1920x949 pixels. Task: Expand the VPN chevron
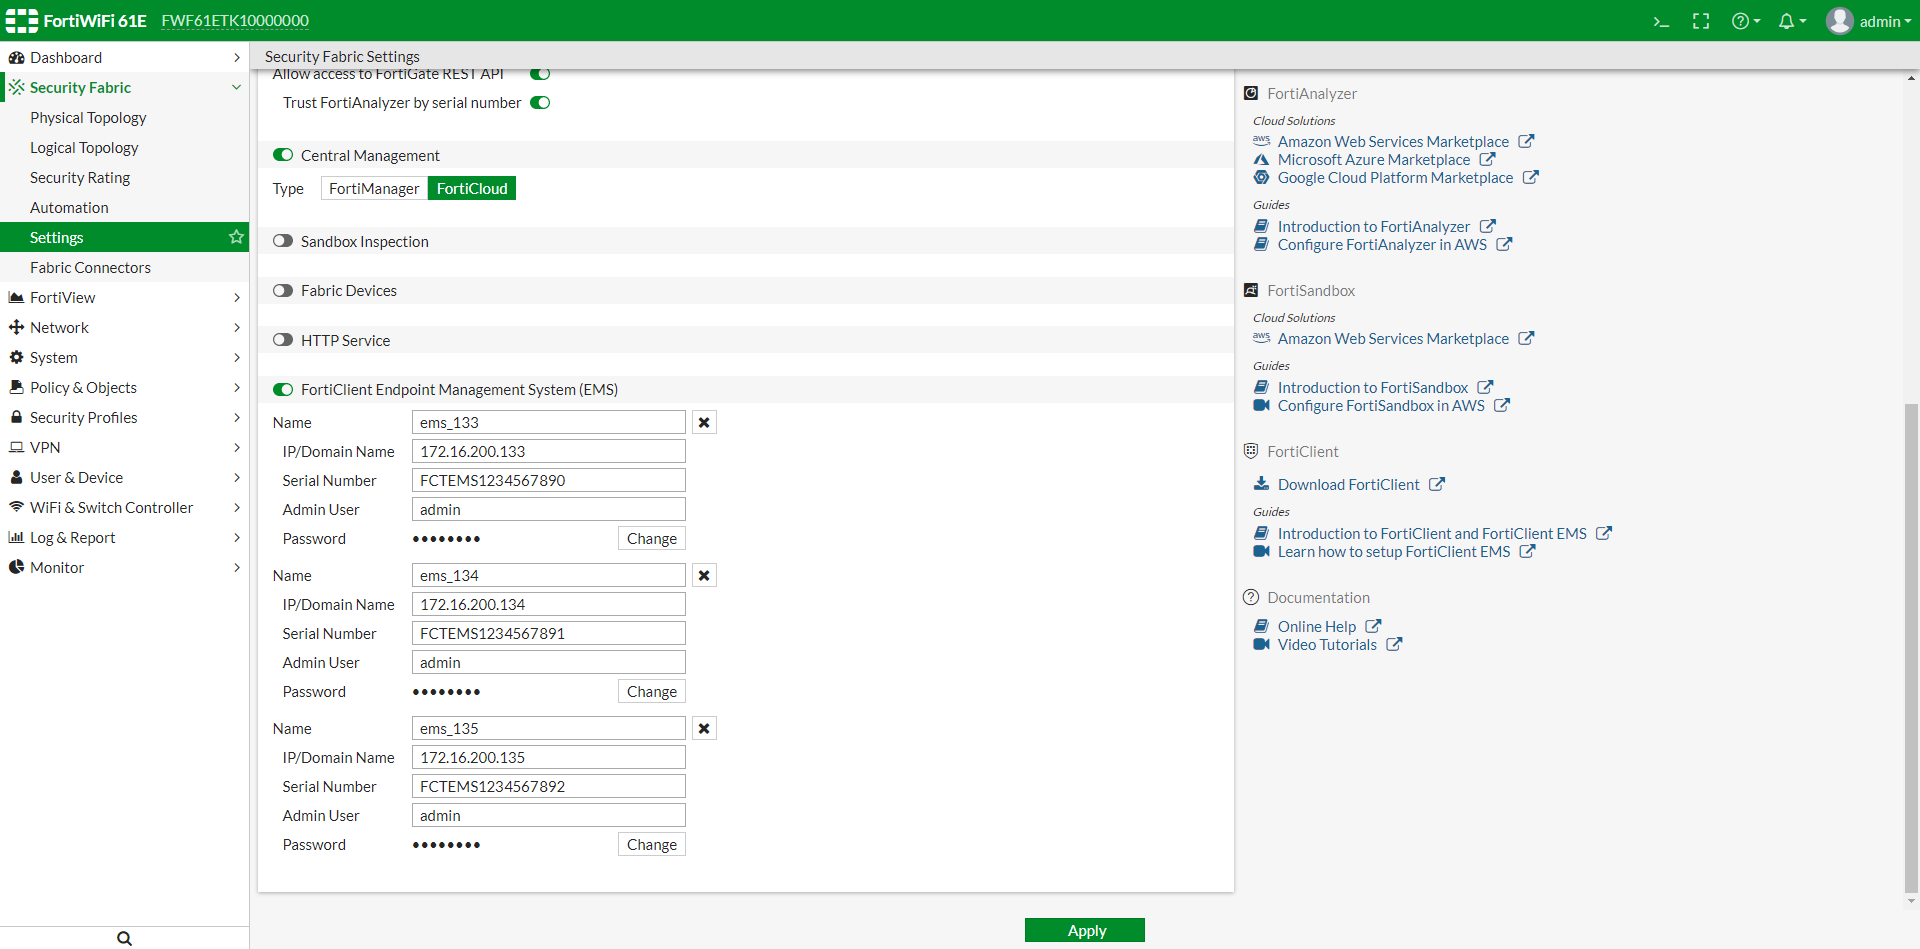(x=237, y=447)
